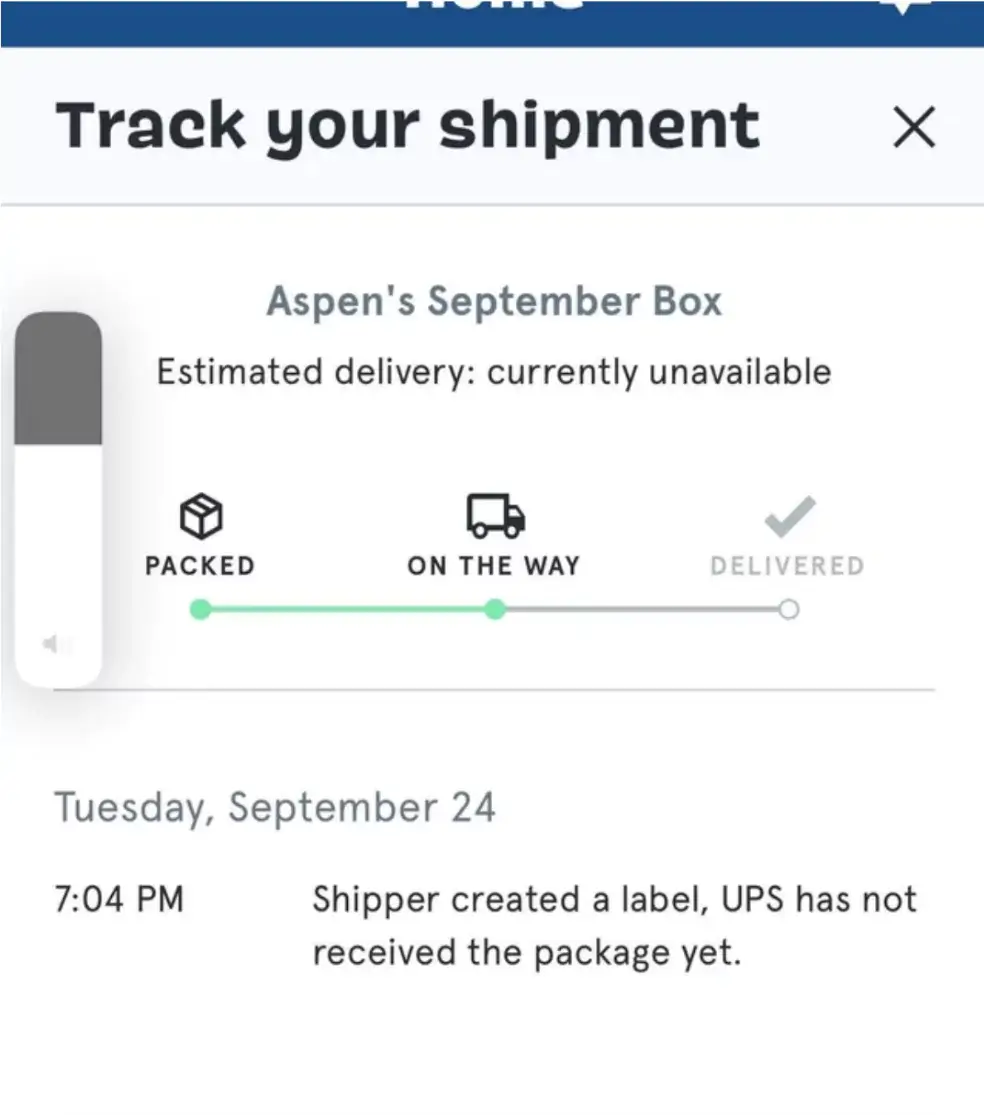
Task: Click the Tuesday, September 24 date heading
Action: pyautogui.click(x=275, y=807)
